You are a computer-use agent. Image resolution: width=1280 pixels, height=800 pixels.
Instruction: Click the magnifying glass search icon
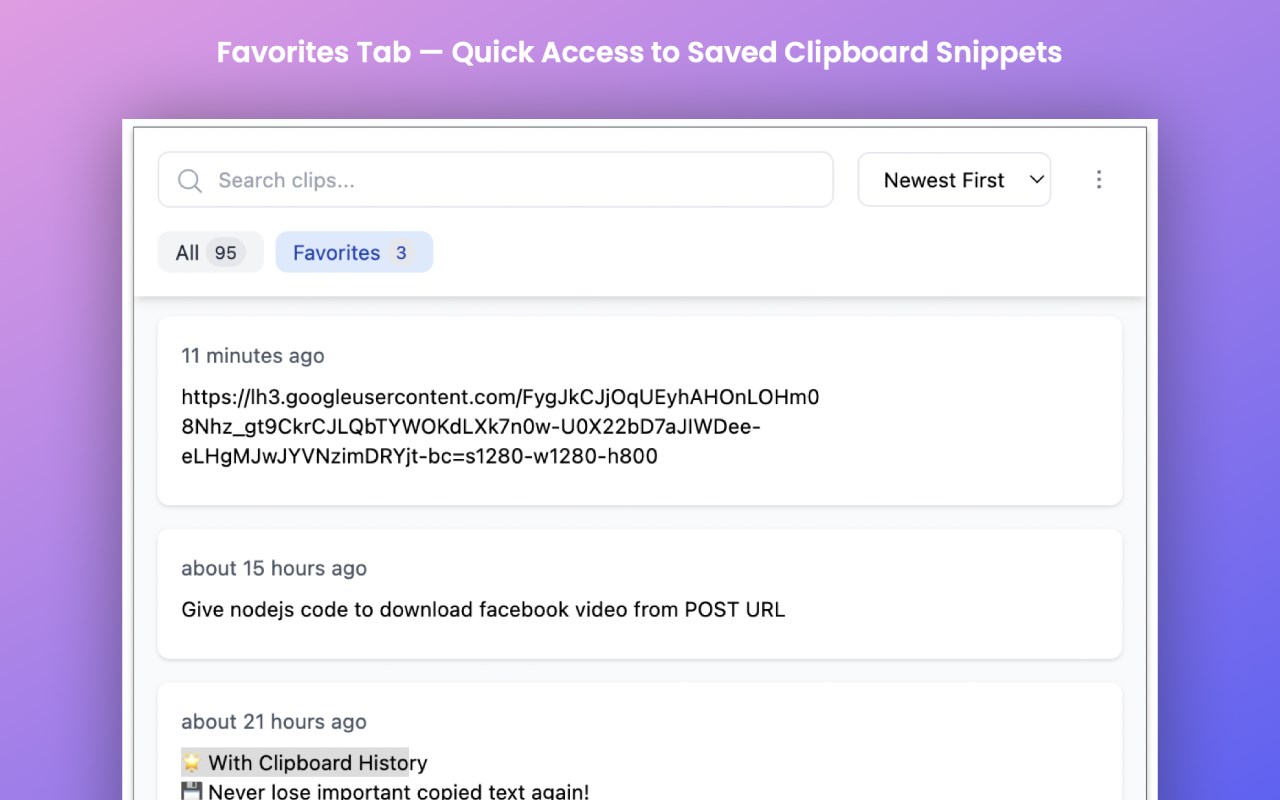click(x=190, y=180)
